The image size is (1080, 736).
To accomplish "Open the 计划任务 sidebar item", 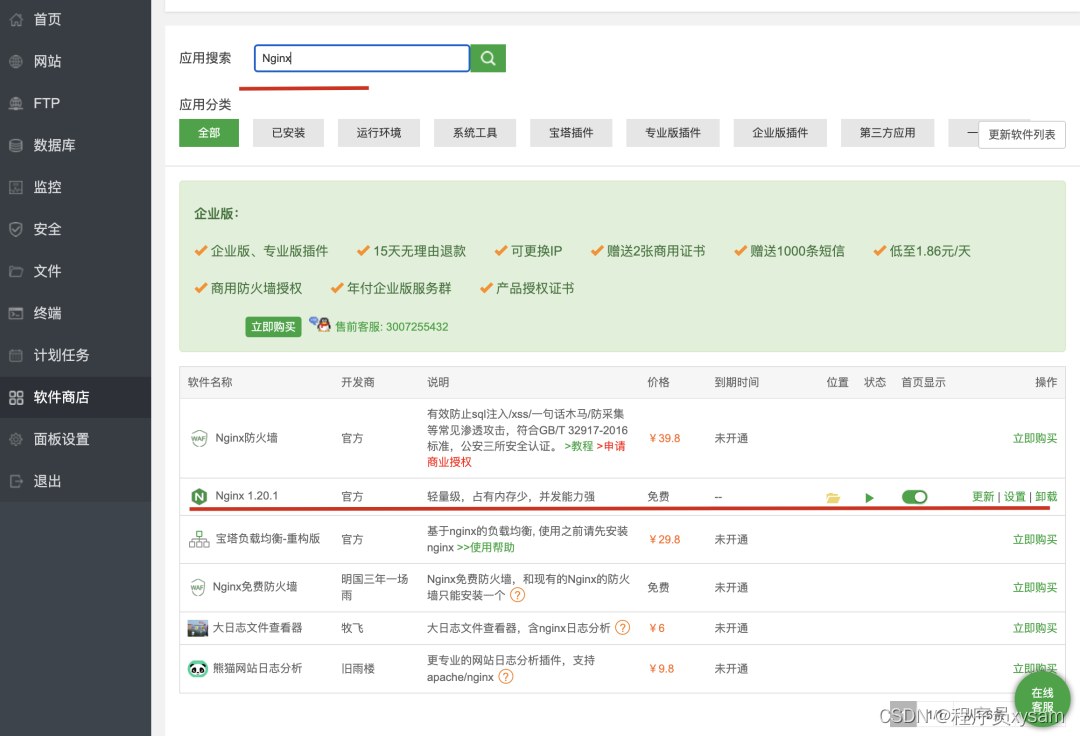I will click(x=75, y=355).
